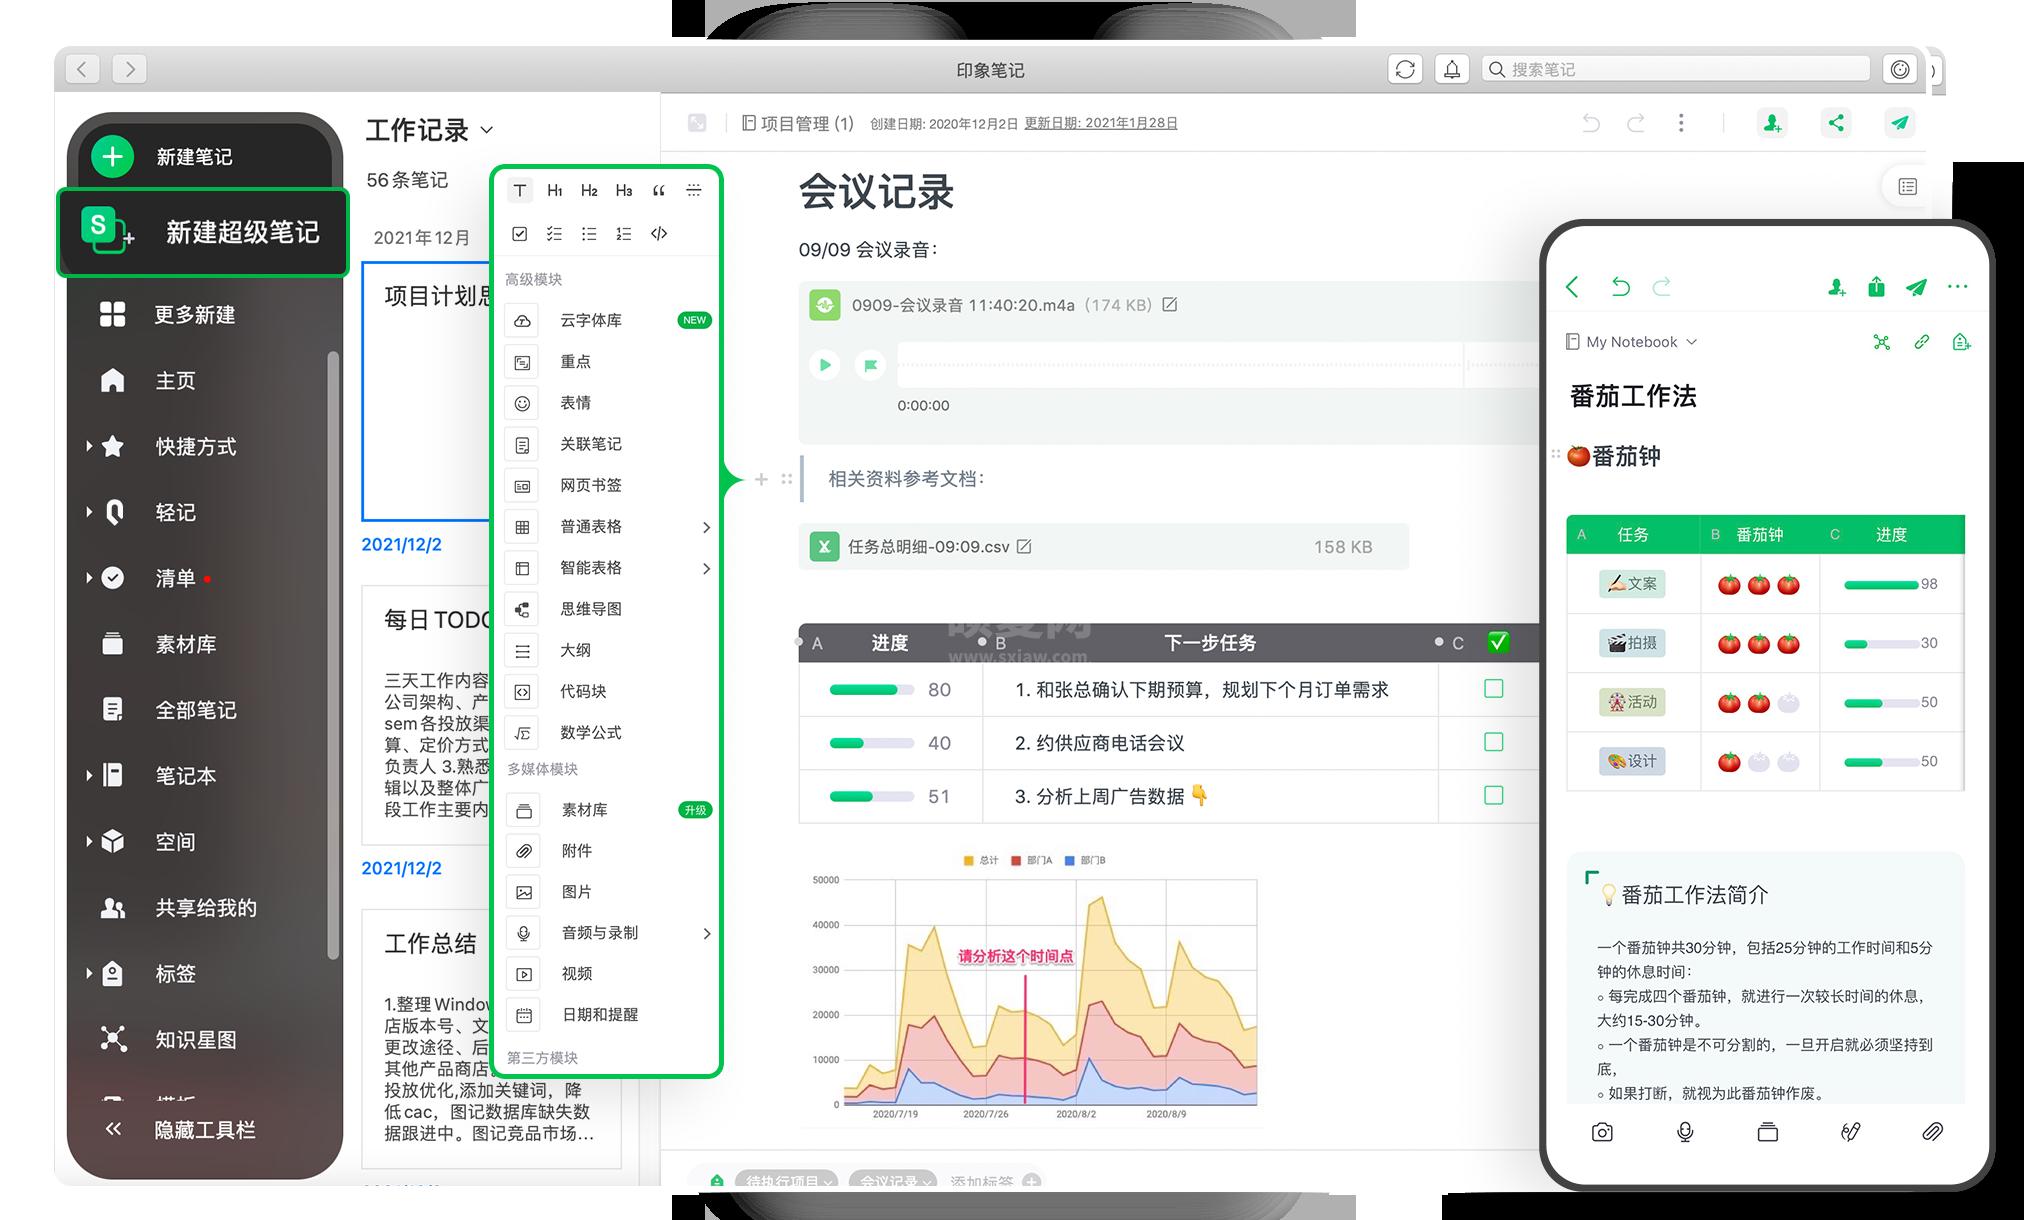2040x1220 pixels.
Task: Open the 项目计划 note card thumbnail
Action: point(426,391)
